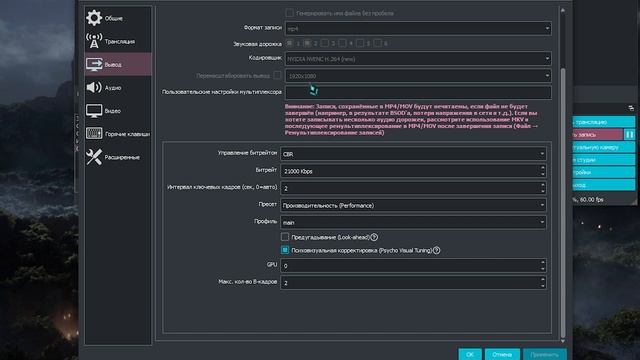Open the 1920x1080 rescale resolution dropdown

point(418,76)
